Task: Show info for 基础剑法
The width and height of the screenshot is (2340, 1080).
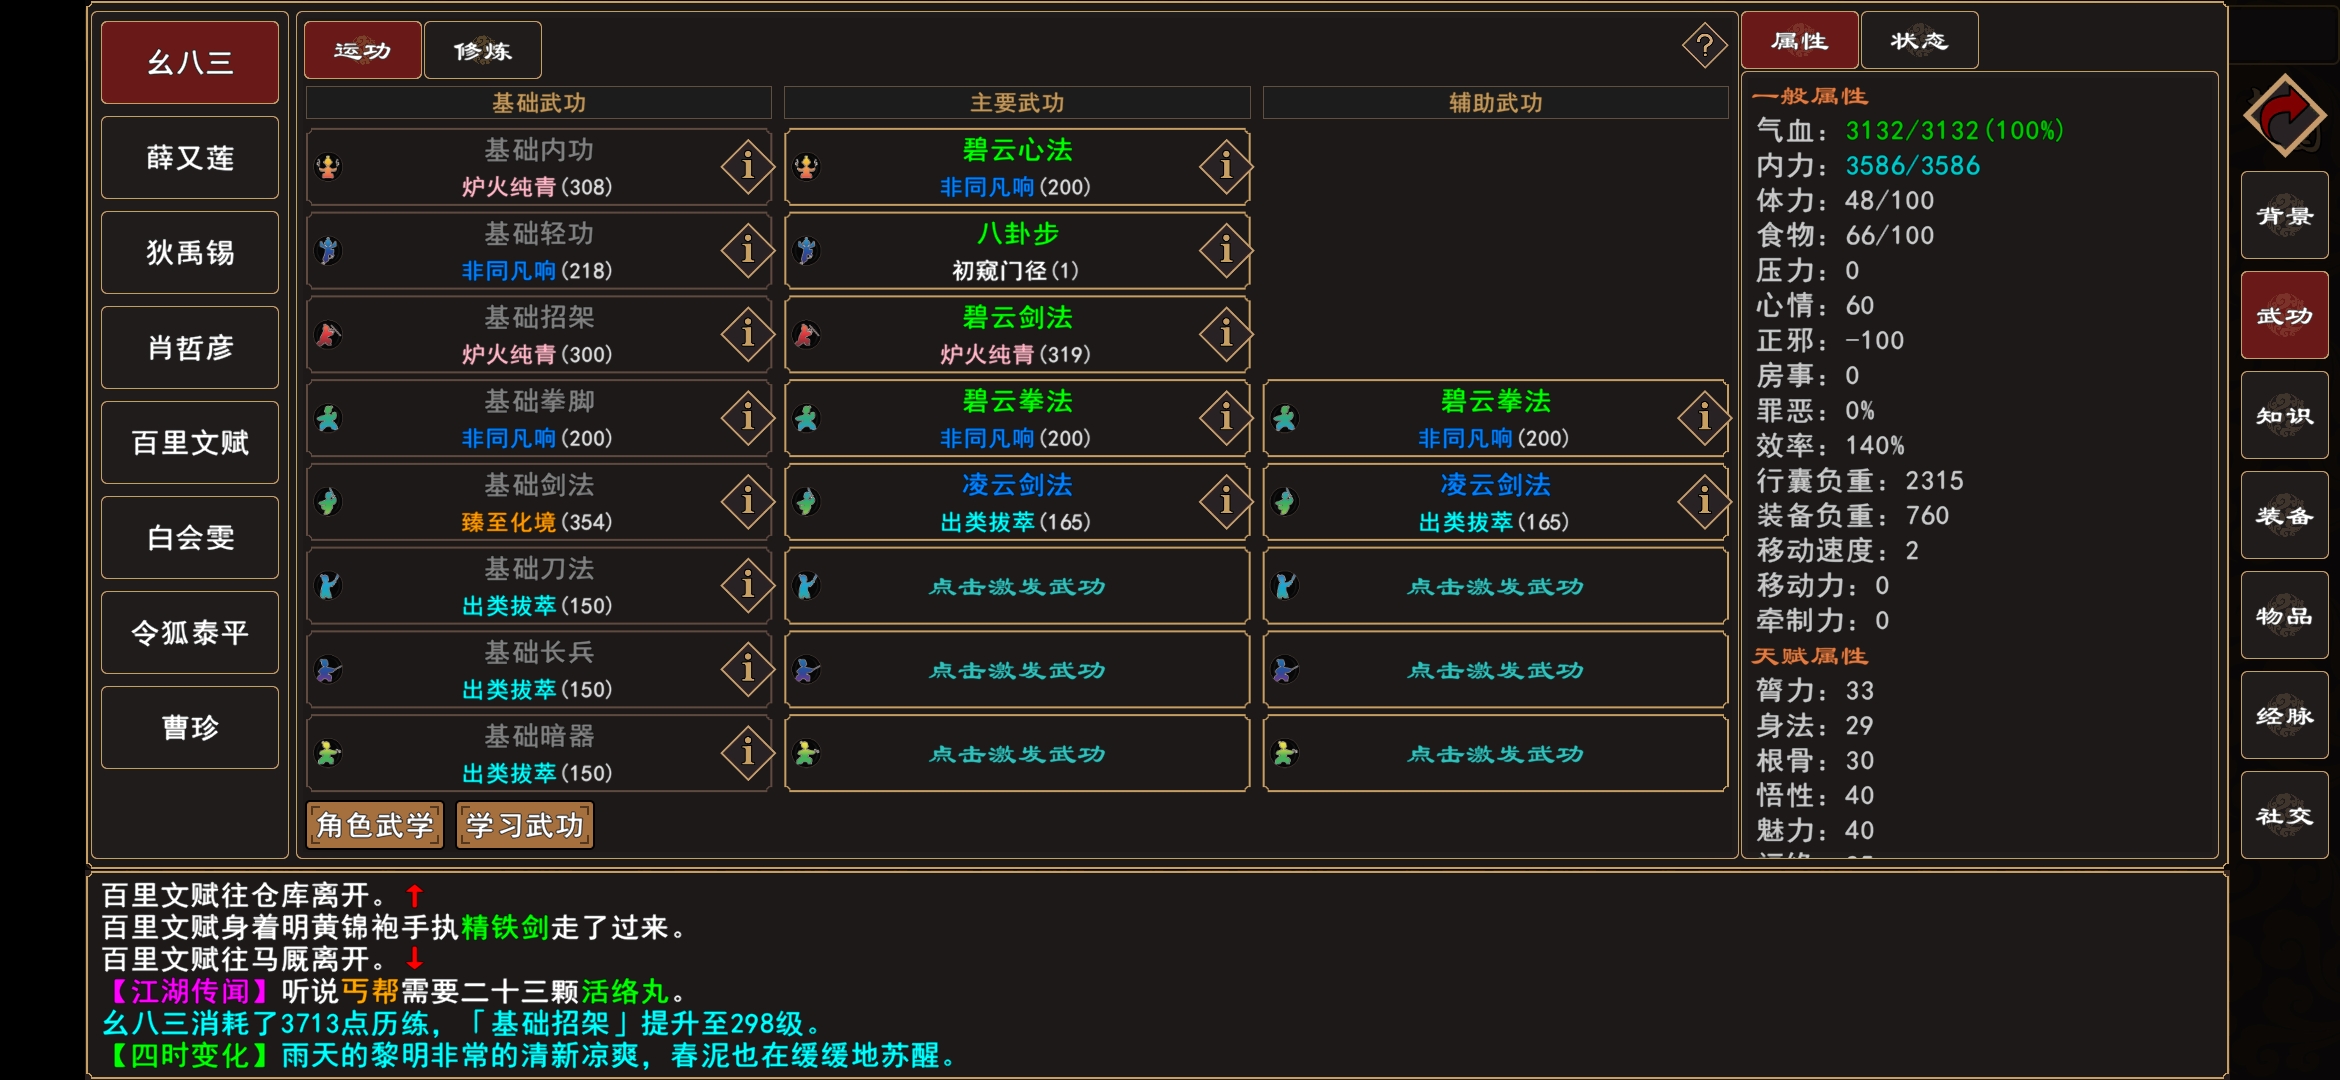Action: [746, 501]
